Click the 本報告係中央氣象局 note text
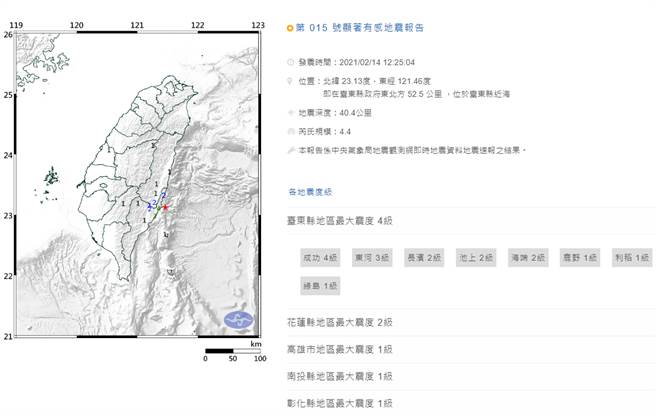 (412, 150)
